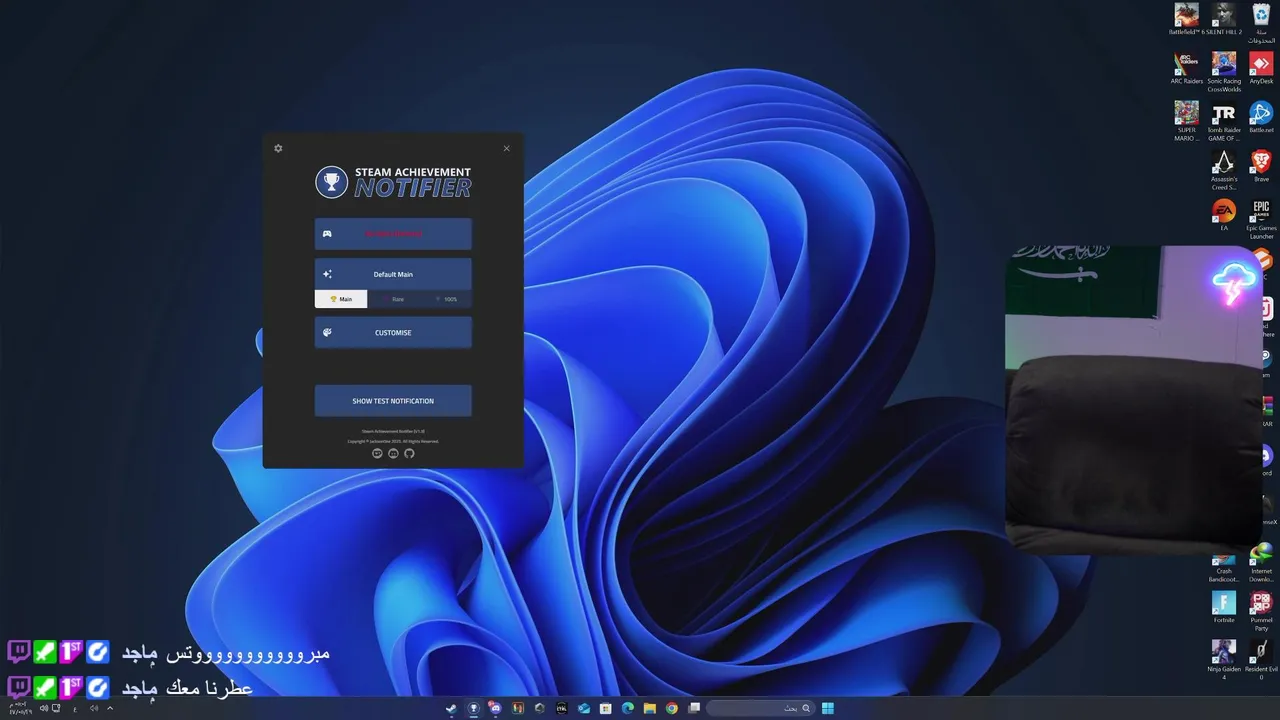Switch to the 100% notification type tab
Viewport: 1280px width, 720px height.
coord(446,299)
